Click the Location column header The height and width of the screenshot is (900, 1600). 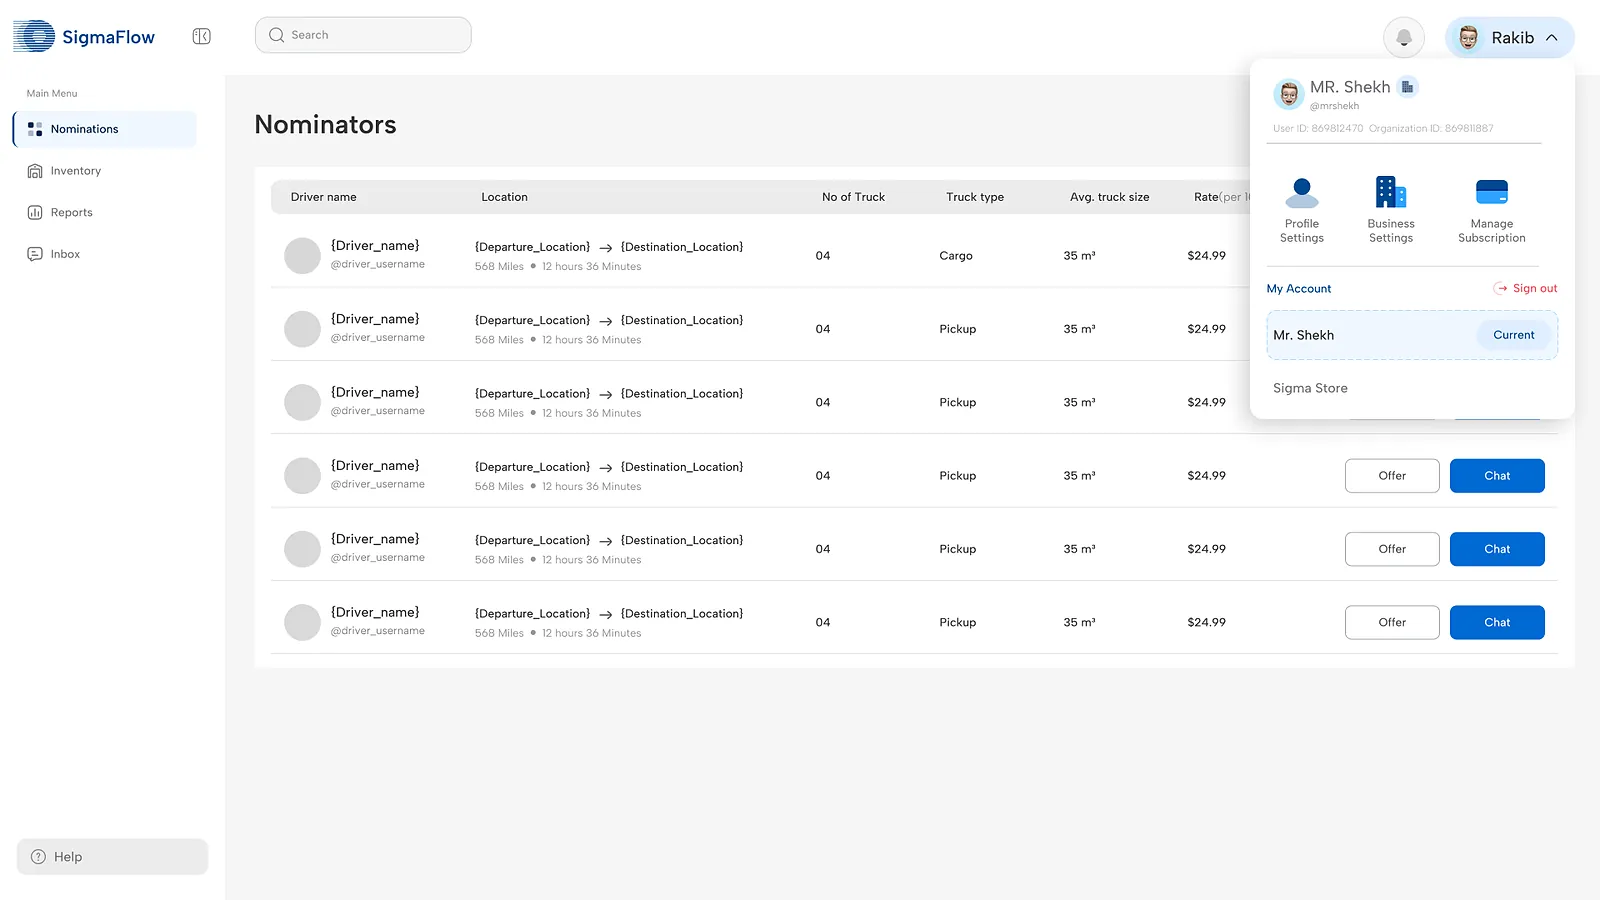[x=504, y=197]
